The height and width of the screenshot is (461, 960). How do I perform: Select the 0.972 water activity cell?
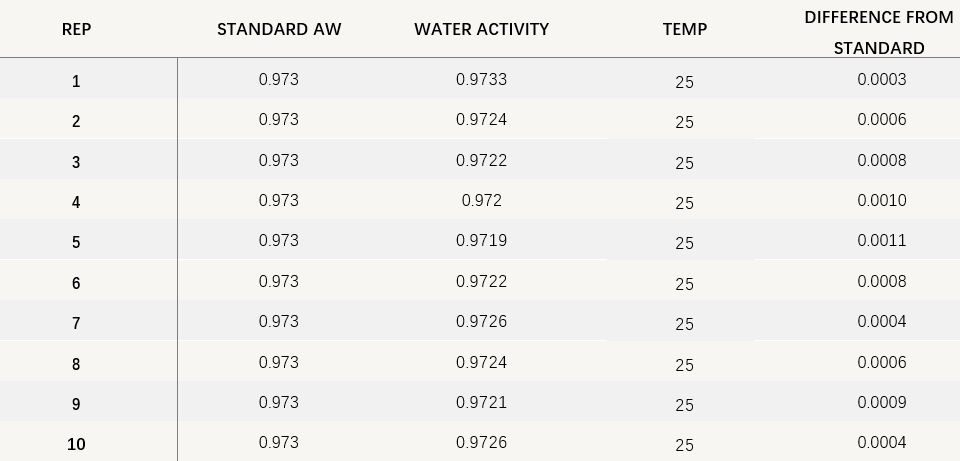click(x=481, y=200)
